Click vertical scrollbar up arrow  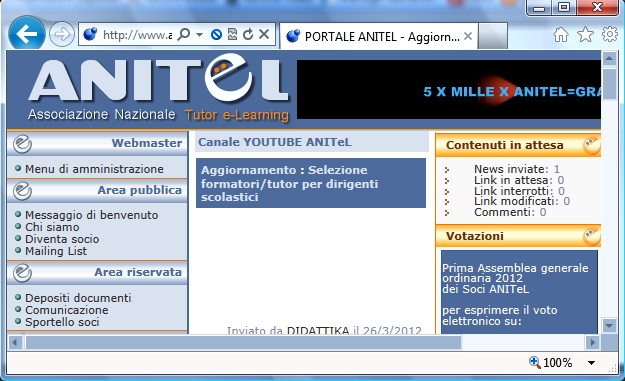click(609, 59)
